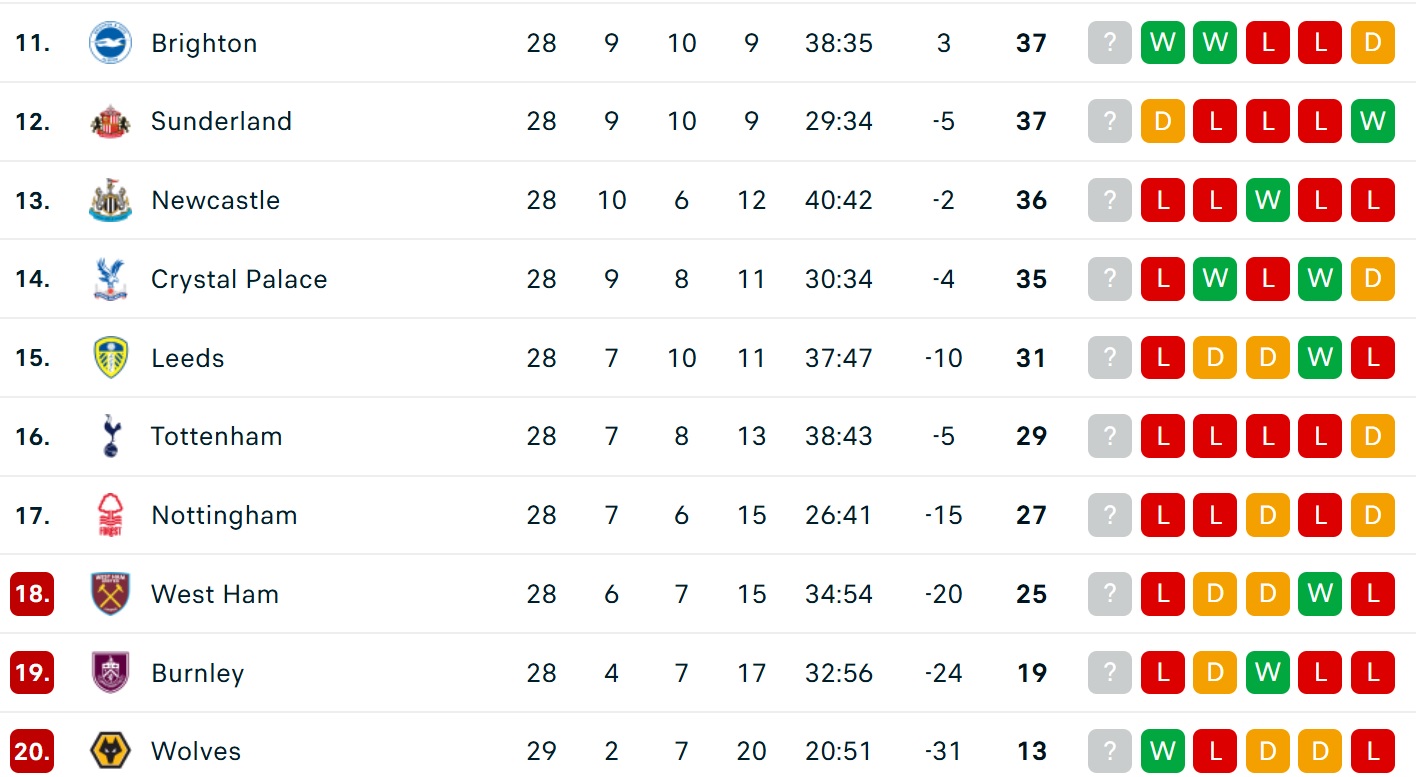Click the Newcastle club crest icon
The image size is (1416, 777).
point(110,200)
